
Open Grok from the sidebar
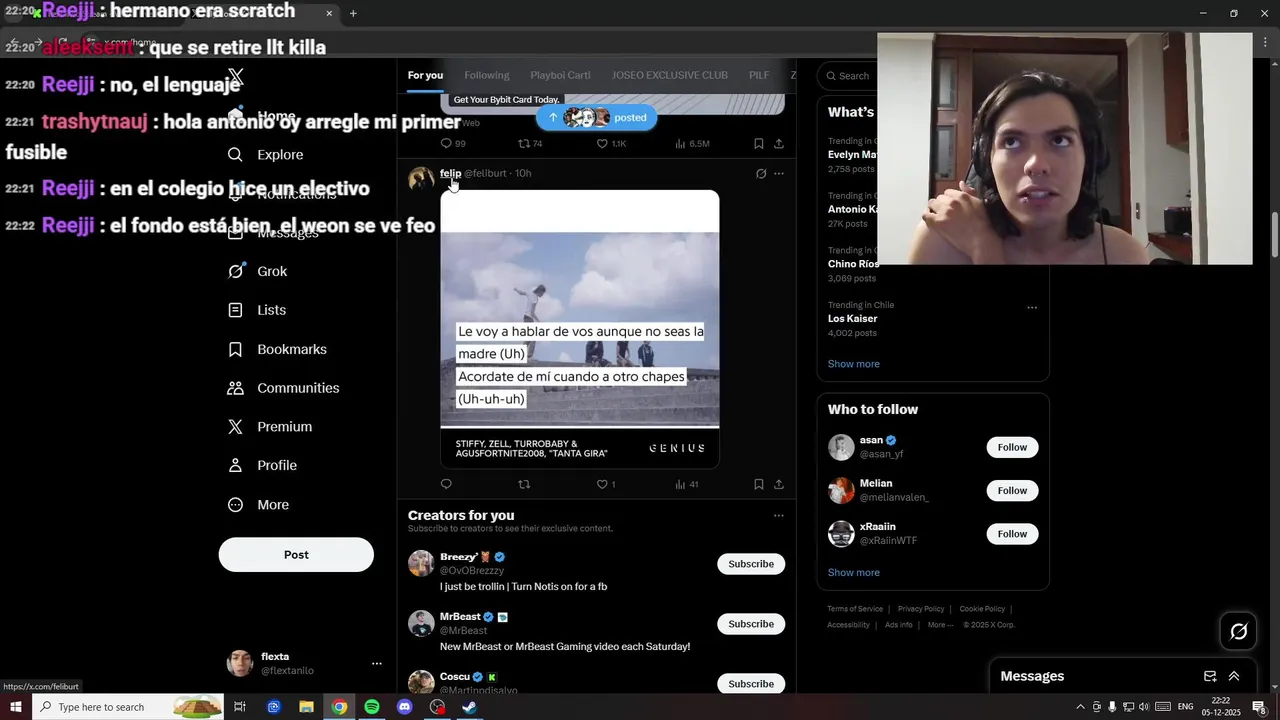point(258,271)
